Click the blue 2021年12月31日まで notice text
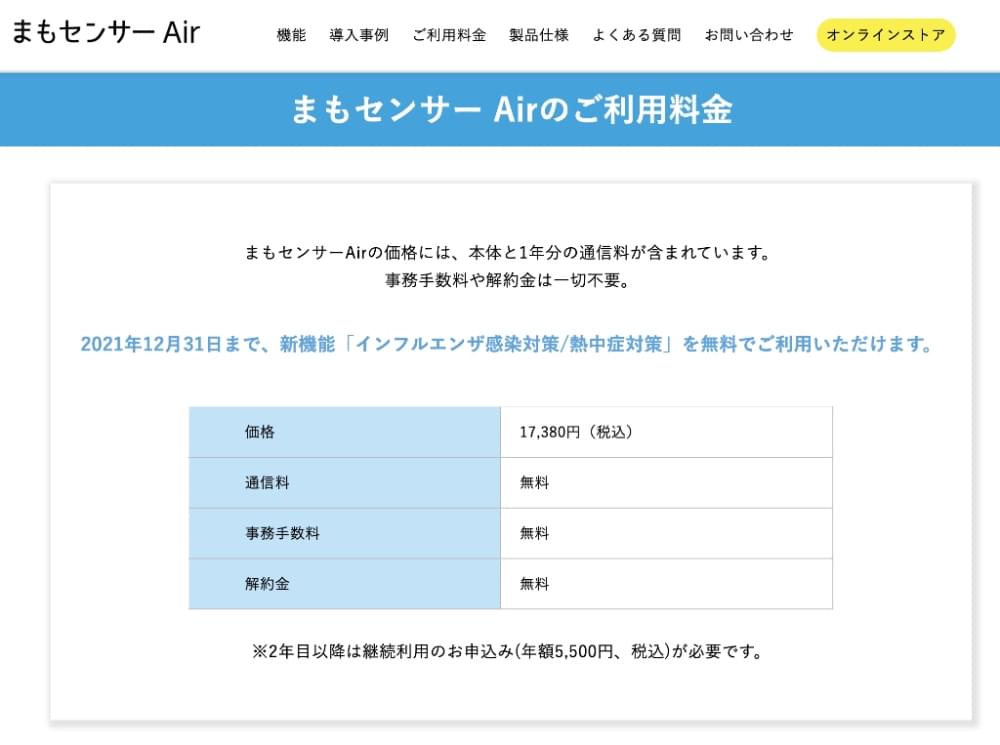 (506, 344)
